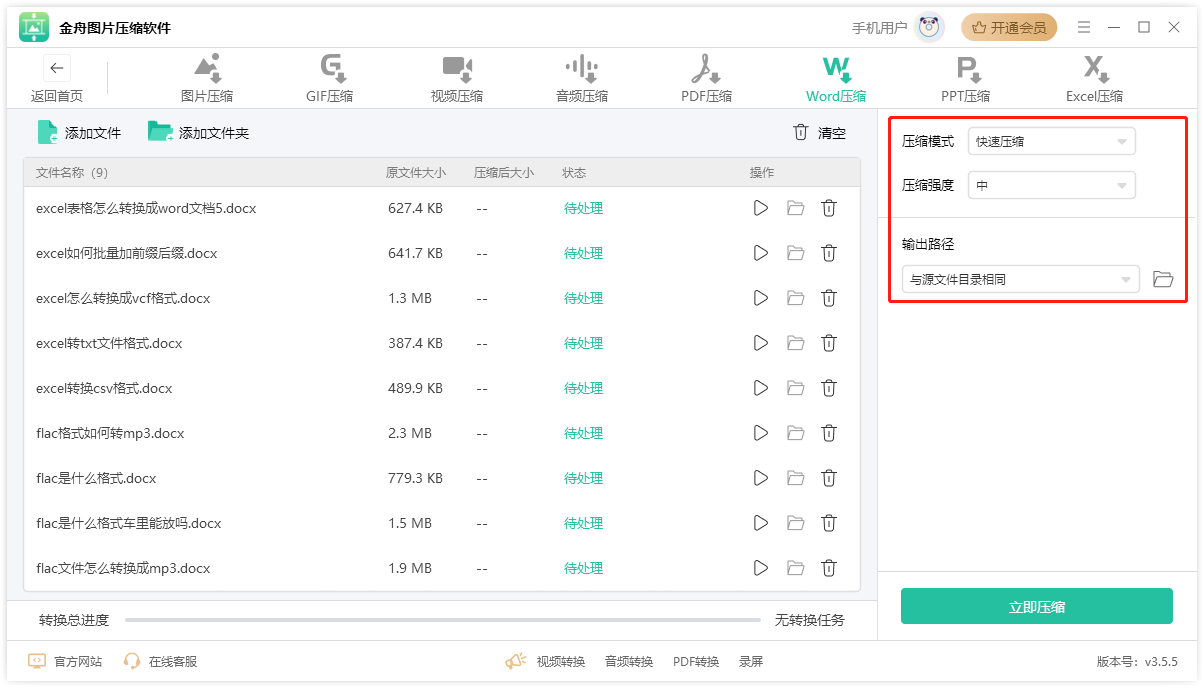Switch to PPT压缩 tab
This screenshot has width=1204, height=688.
point(966,79)
